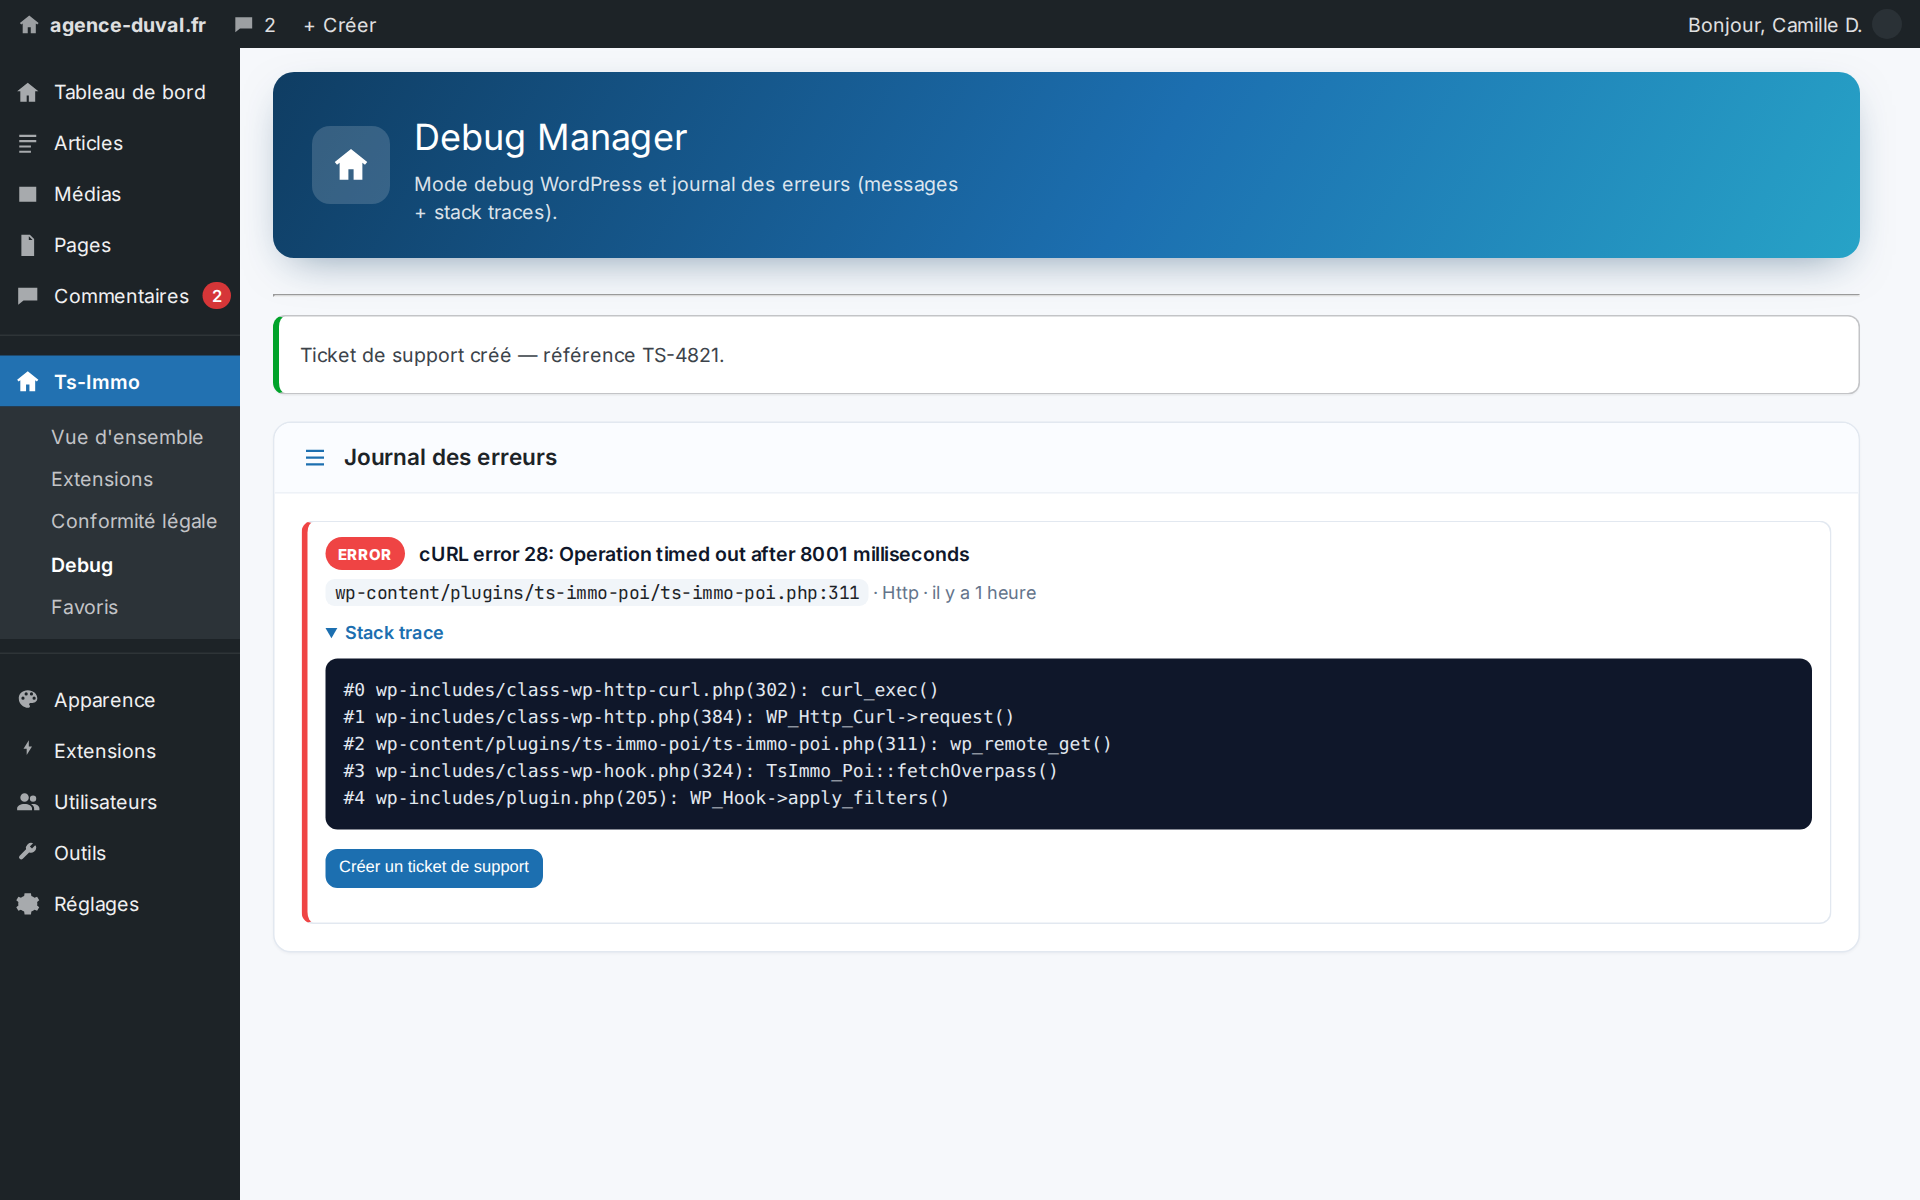Click the Debug Manager heading

pyautogui.click(x=551, y=137)
